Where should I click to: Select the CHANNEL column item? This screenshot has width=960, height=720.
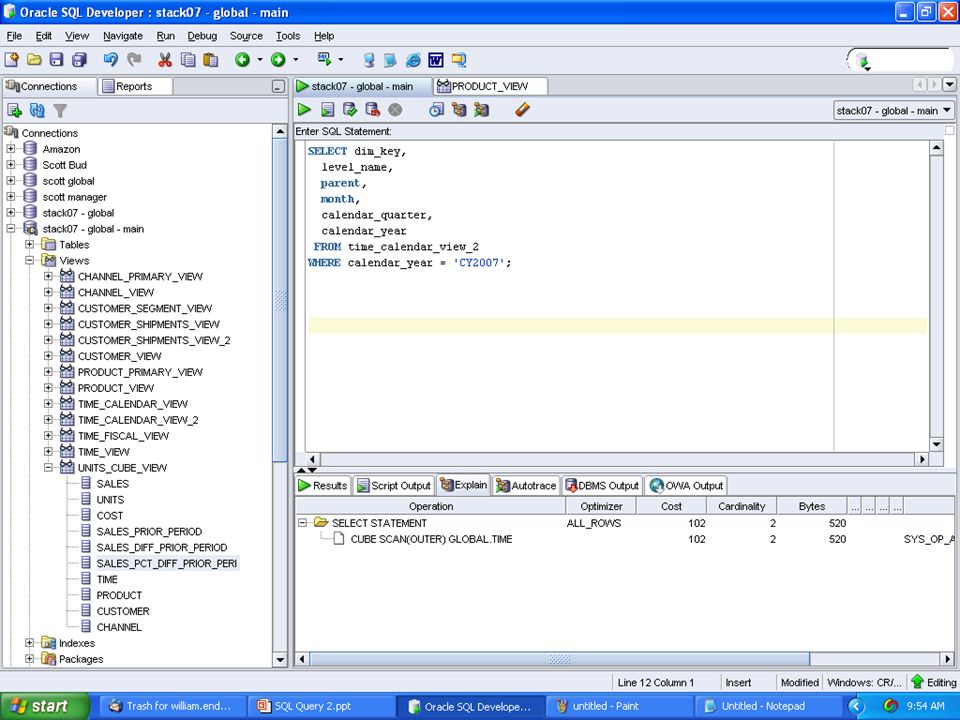coord(119,627)
